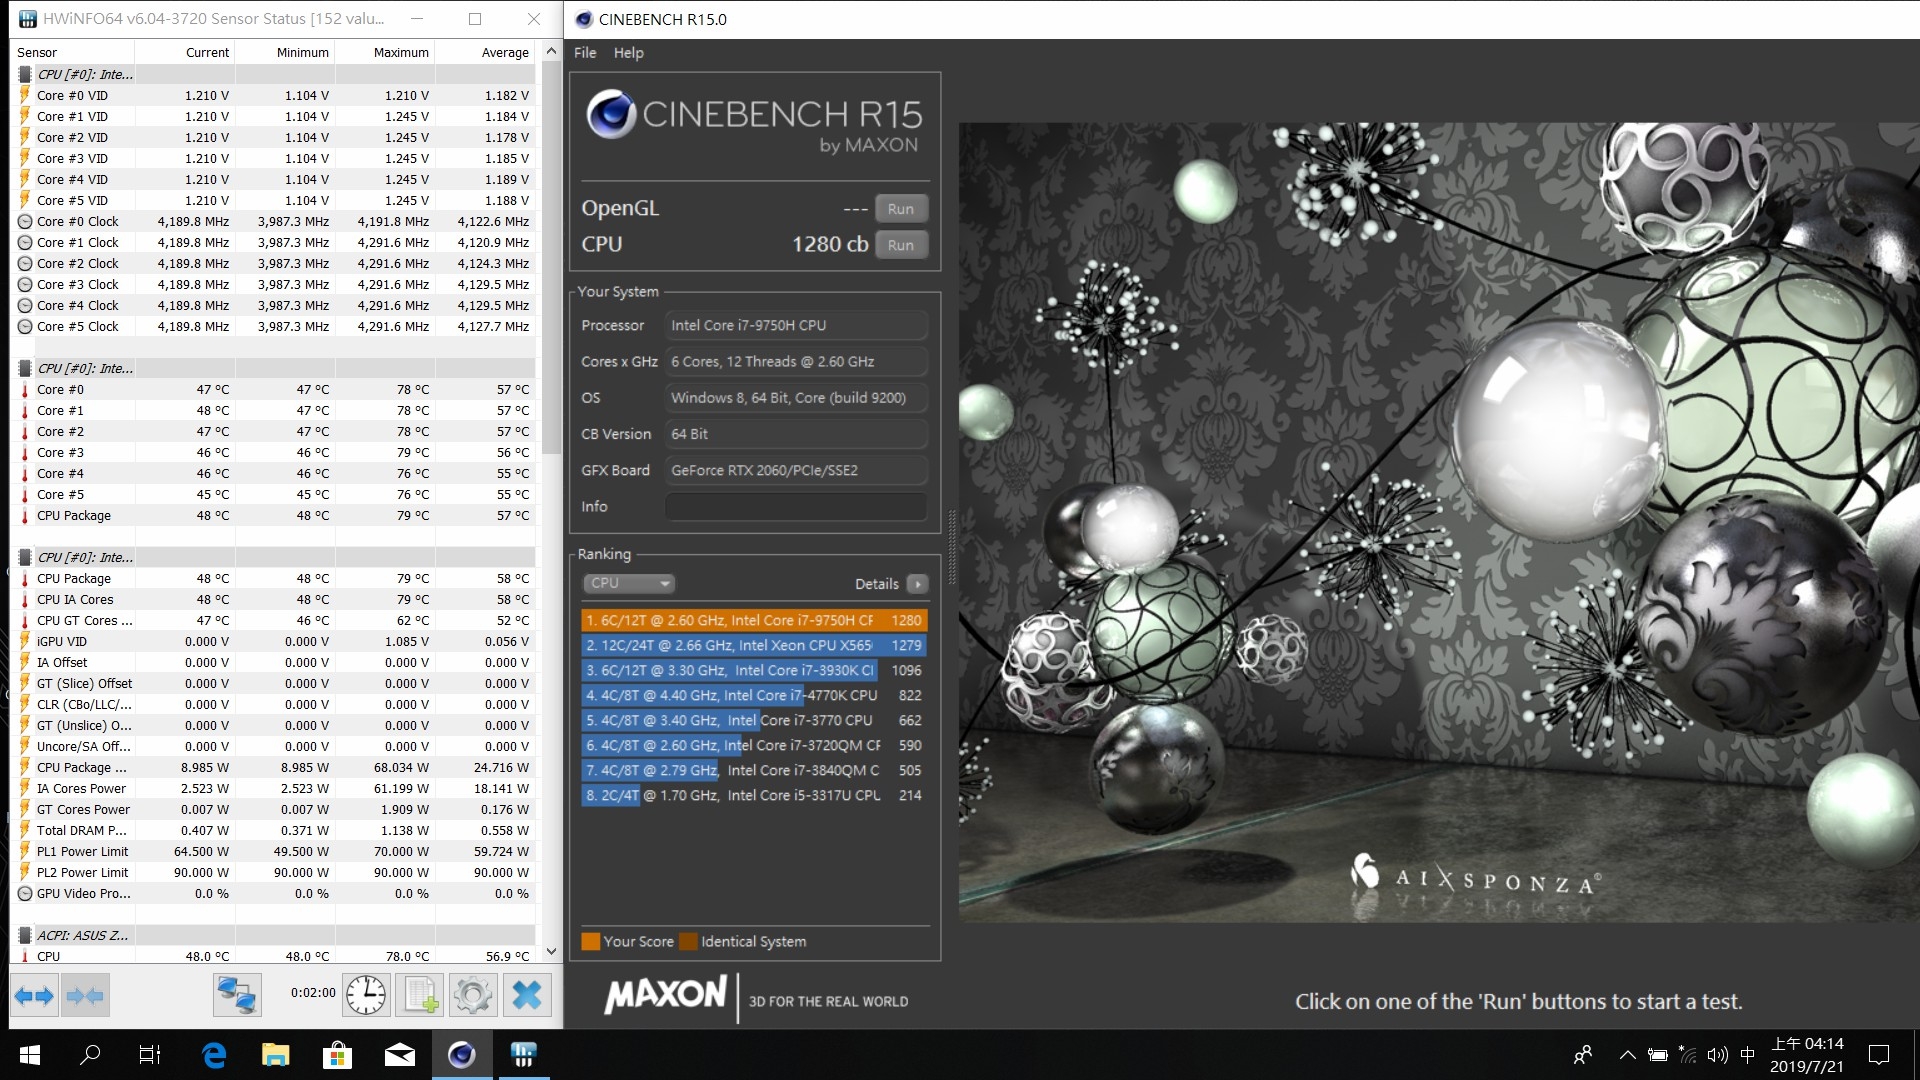This screenshot has height=1080, width=1920.
Task: Close sensors with the blue X icon
Action: point(527,996)
